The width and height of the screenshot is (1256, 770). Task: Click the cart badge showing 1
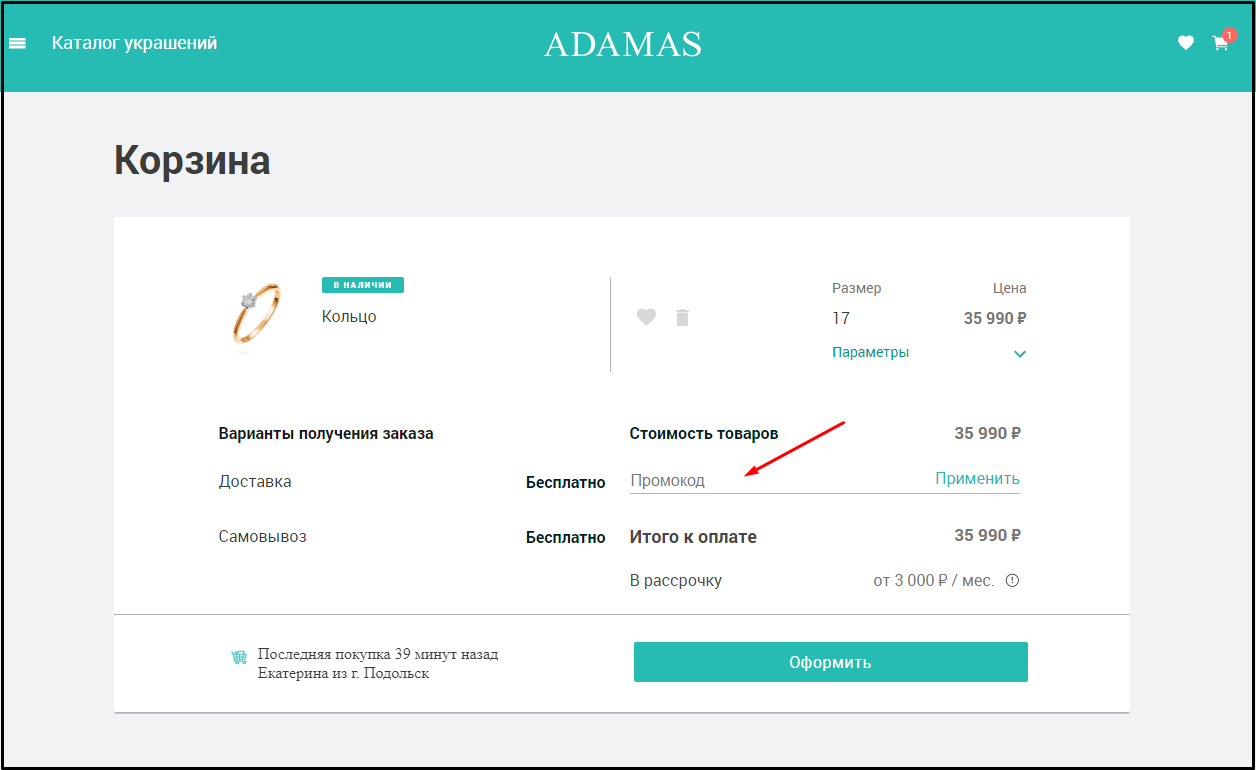tap(1229, 35)
